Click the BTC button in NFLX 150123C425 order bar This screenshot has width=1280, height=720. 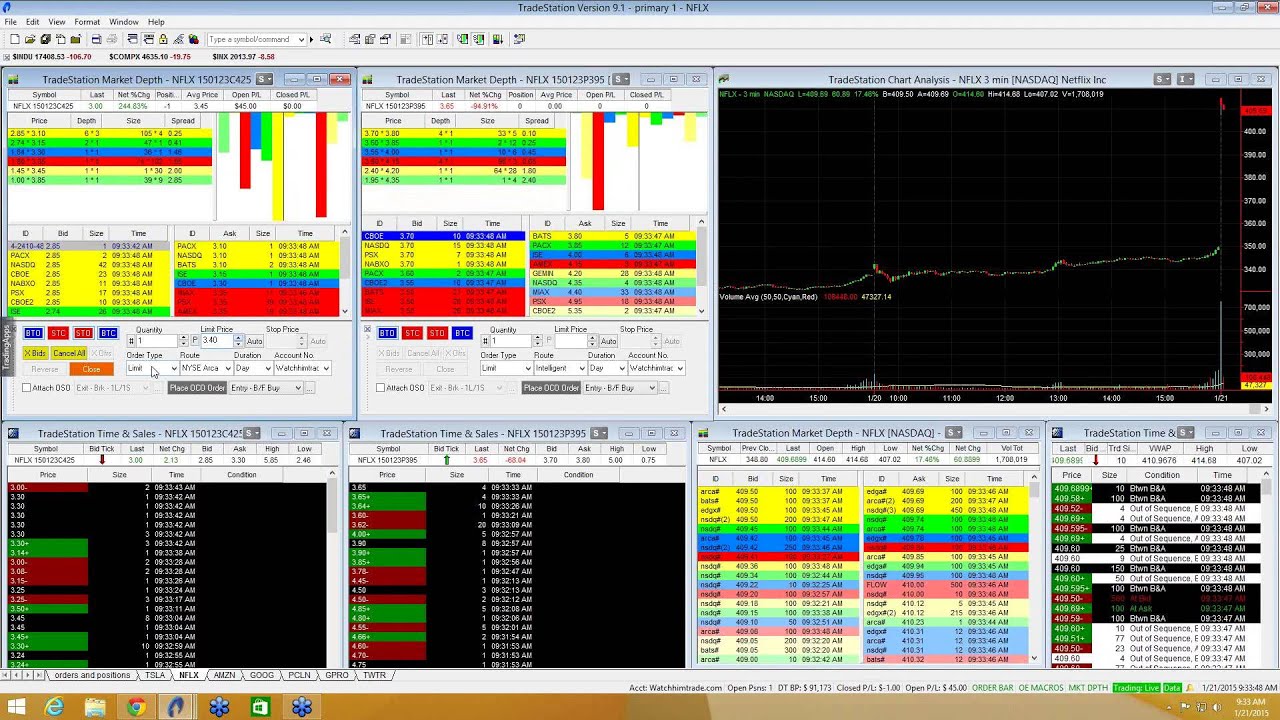click(108, 333)
